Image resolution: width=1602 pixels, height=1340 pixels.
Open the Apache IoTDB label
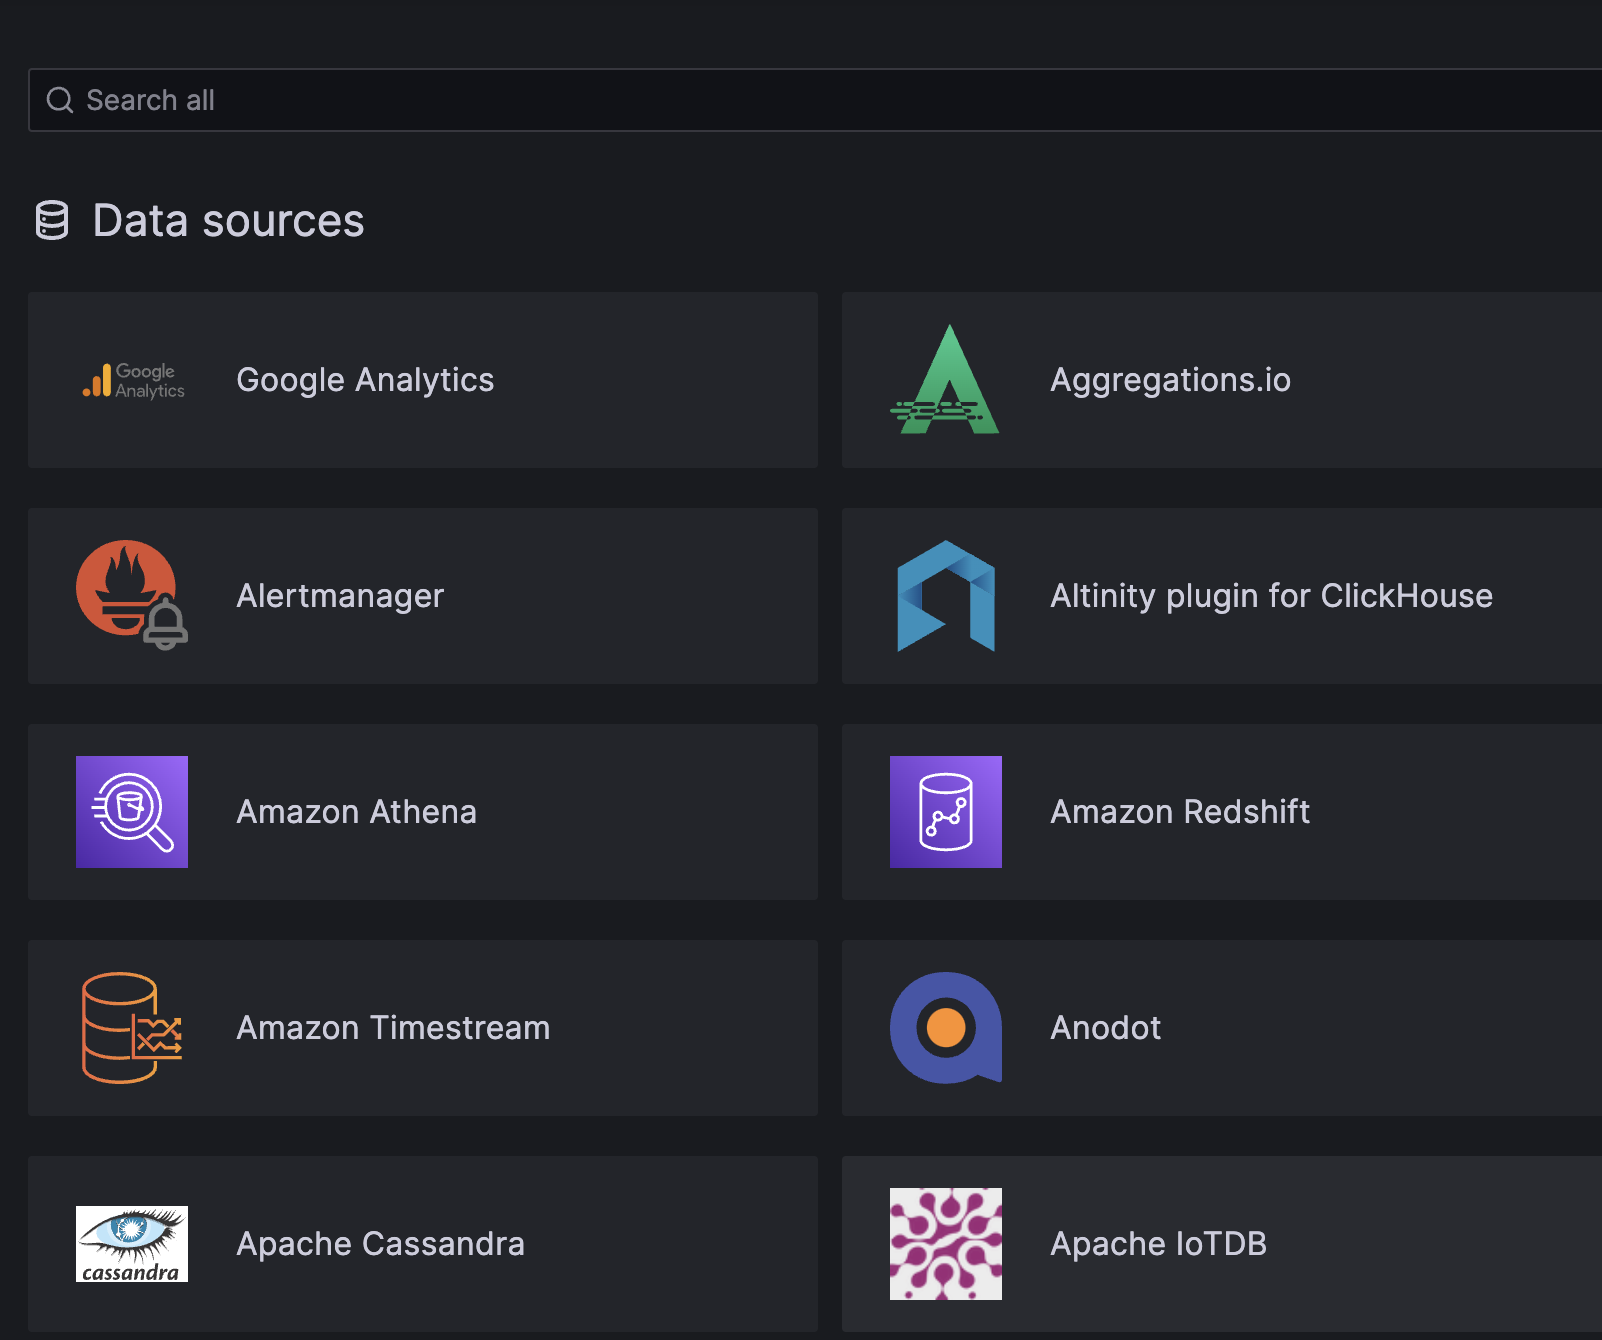click(1158, 1244)
